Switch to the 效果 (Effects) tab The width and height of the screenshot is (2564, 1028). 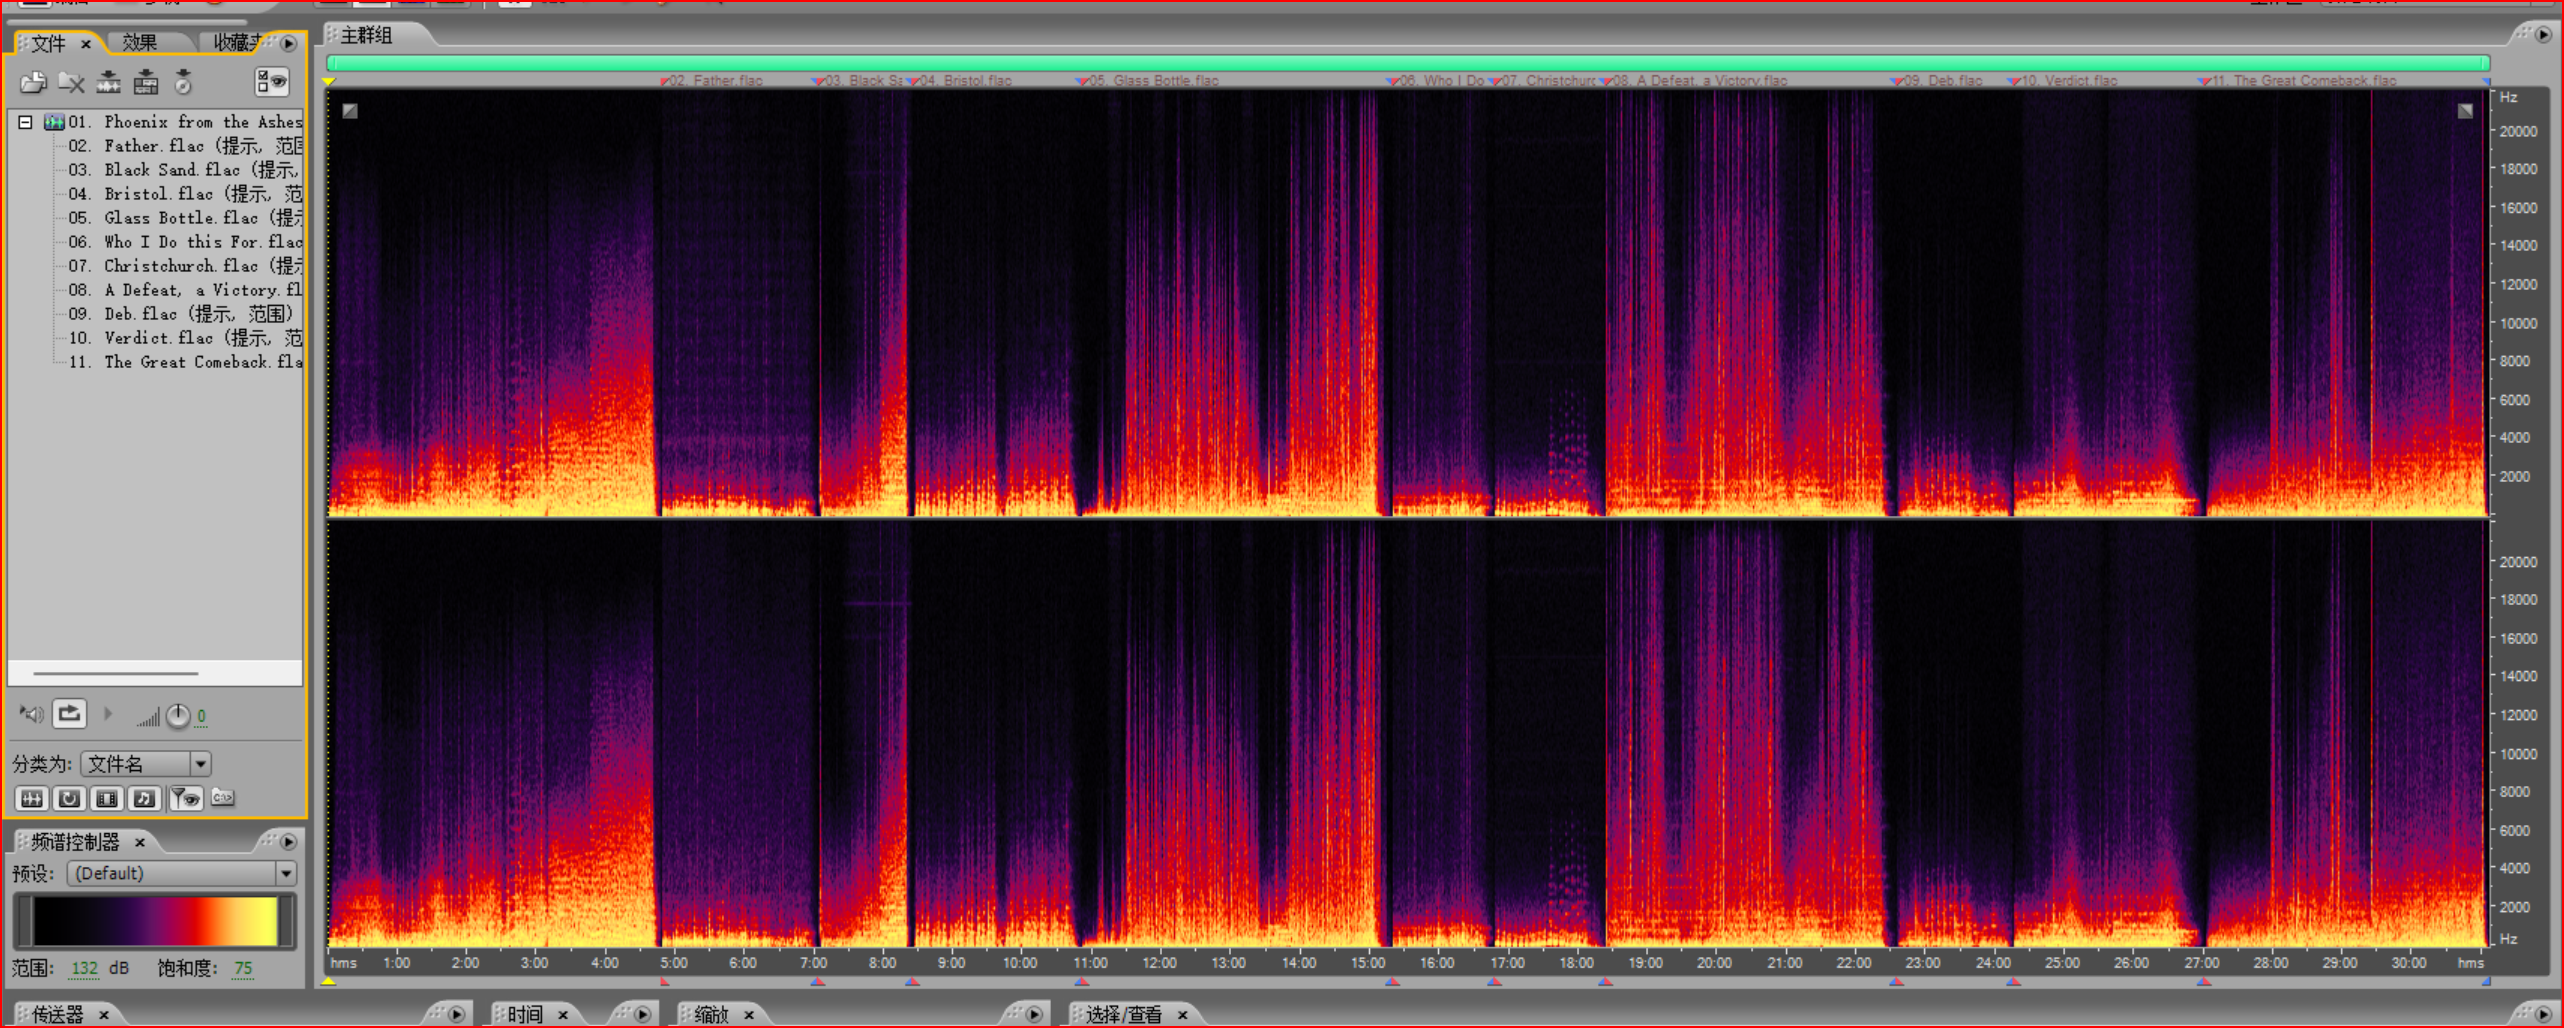pyautogui.click(x=140, y=43)
